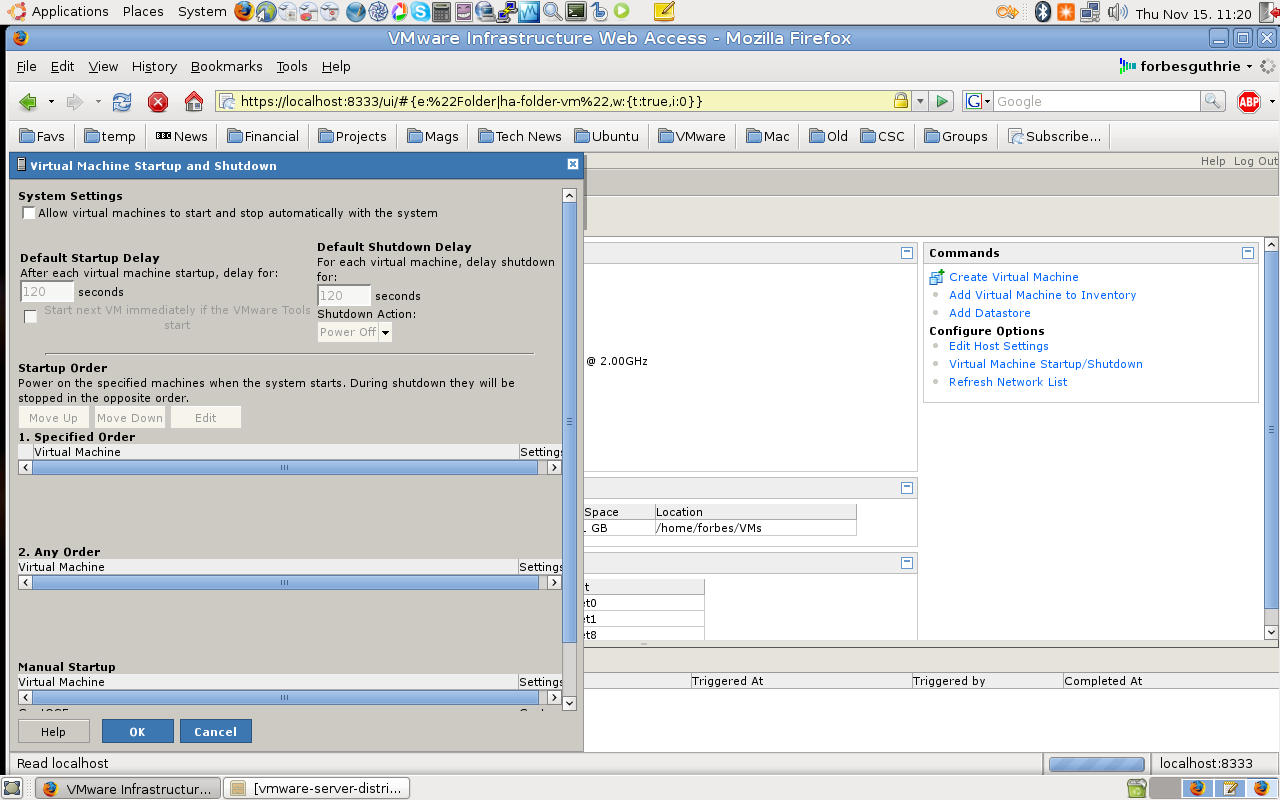Open the Applications menu
Viewport: 1280px width, 800px height.
coord(70,12)
